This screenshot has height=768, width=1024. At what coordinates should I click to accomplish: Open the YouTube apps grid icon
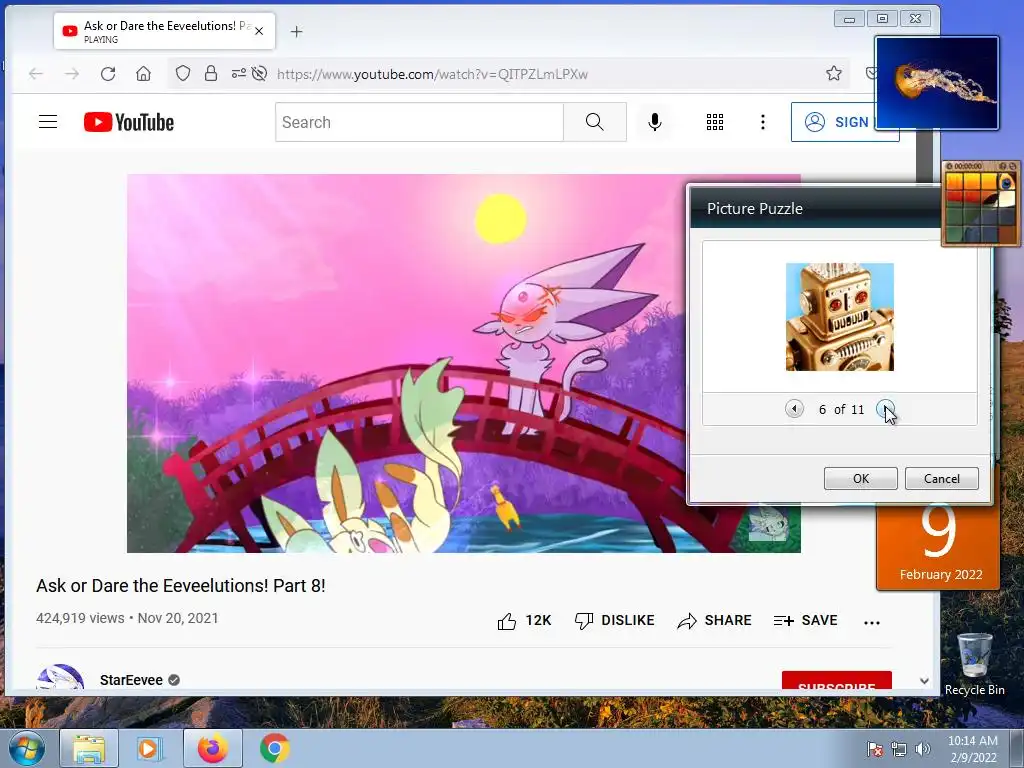coord(714,122)
